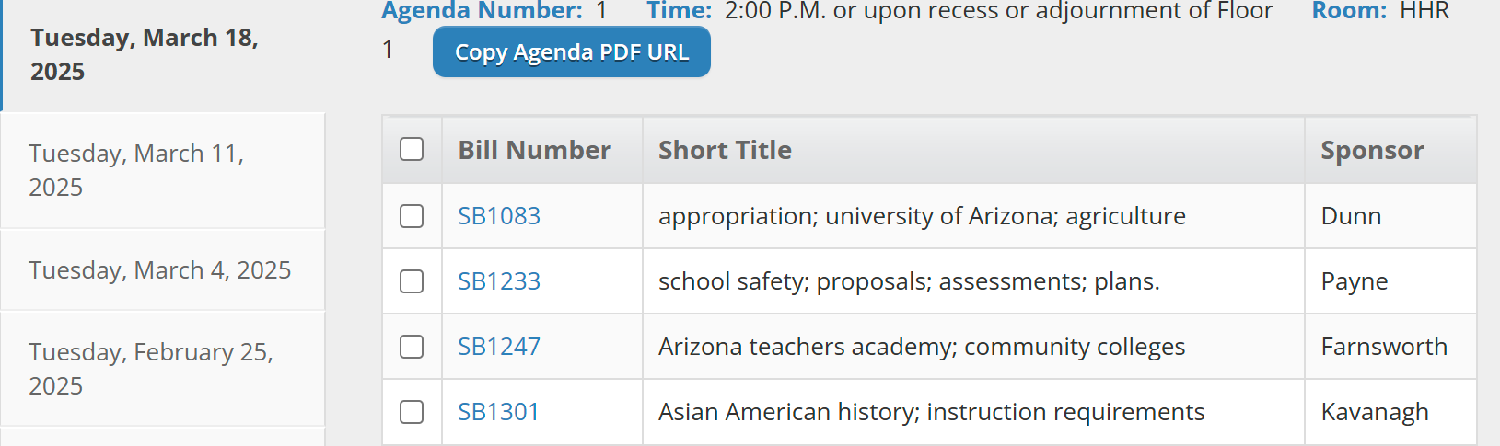Open the Tuesday, February 25, 2025 agenda

(150, 368)
